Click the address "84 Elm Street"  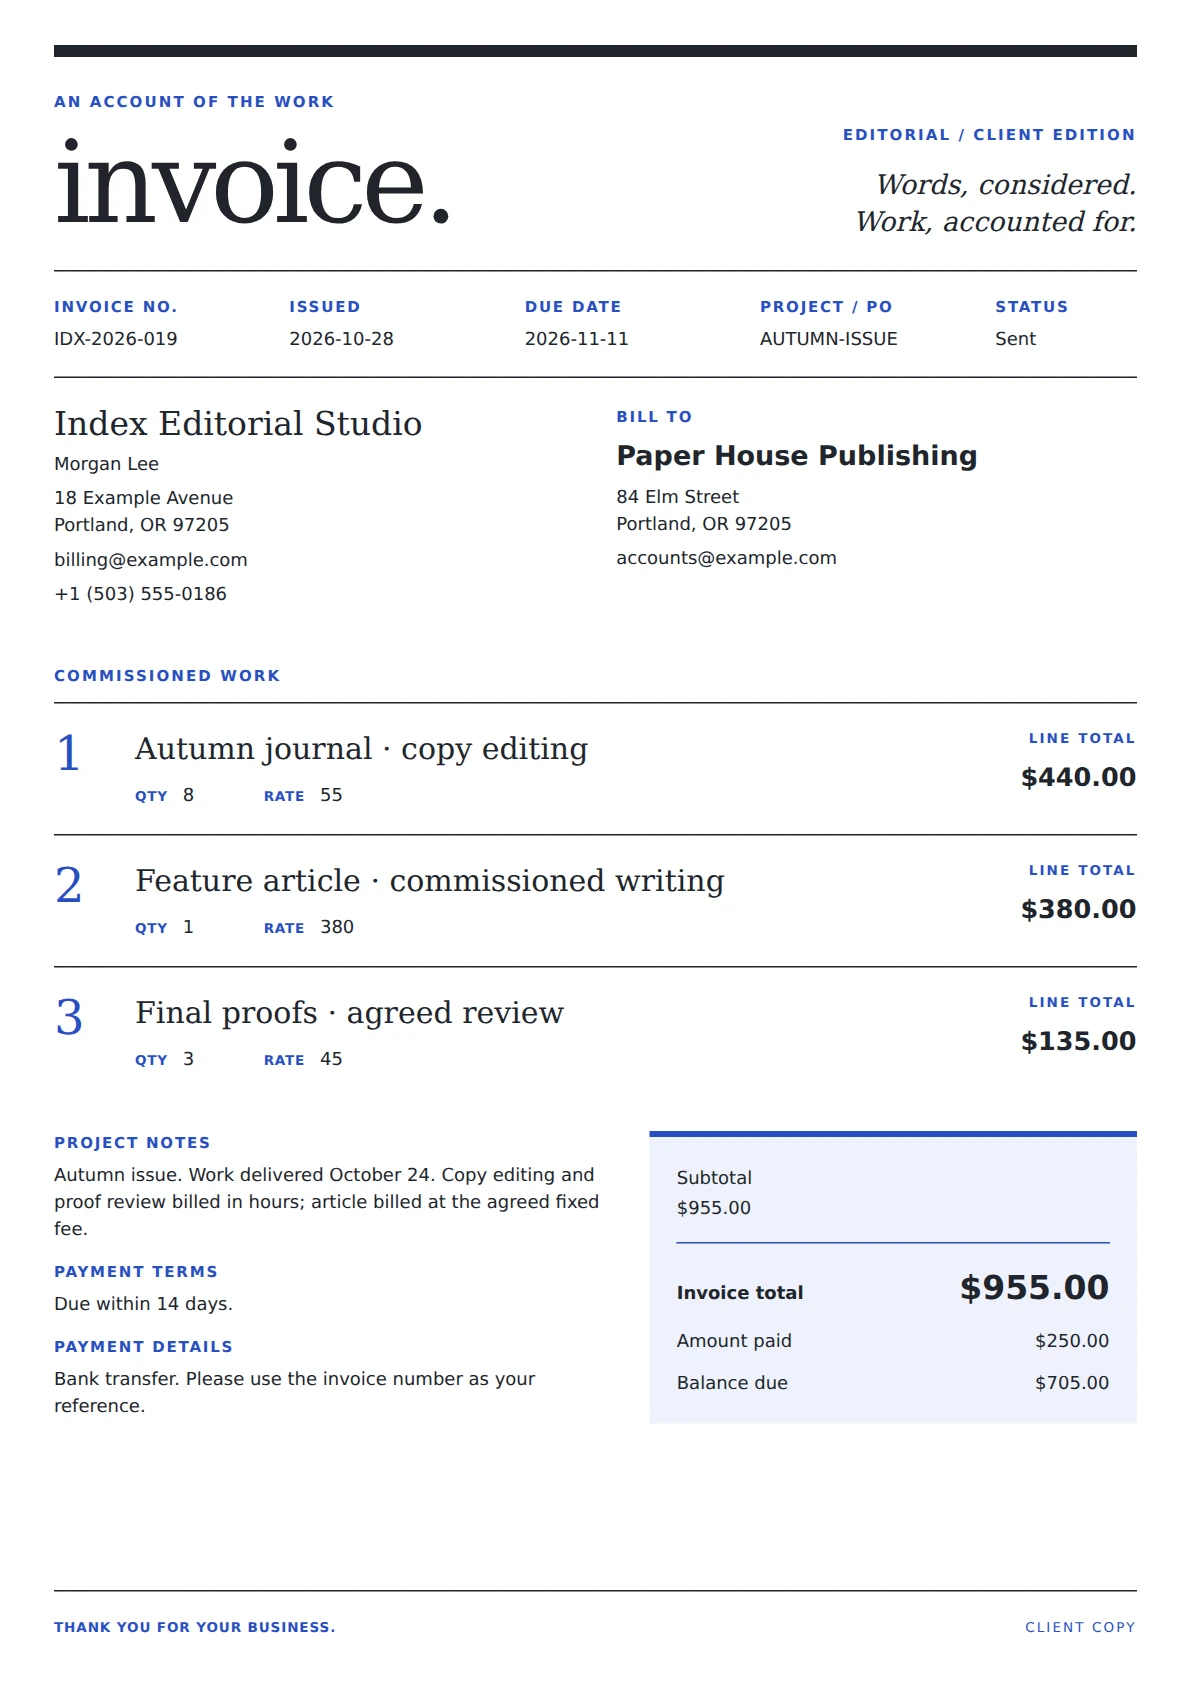pyautogui.click(x=677, y=497)
